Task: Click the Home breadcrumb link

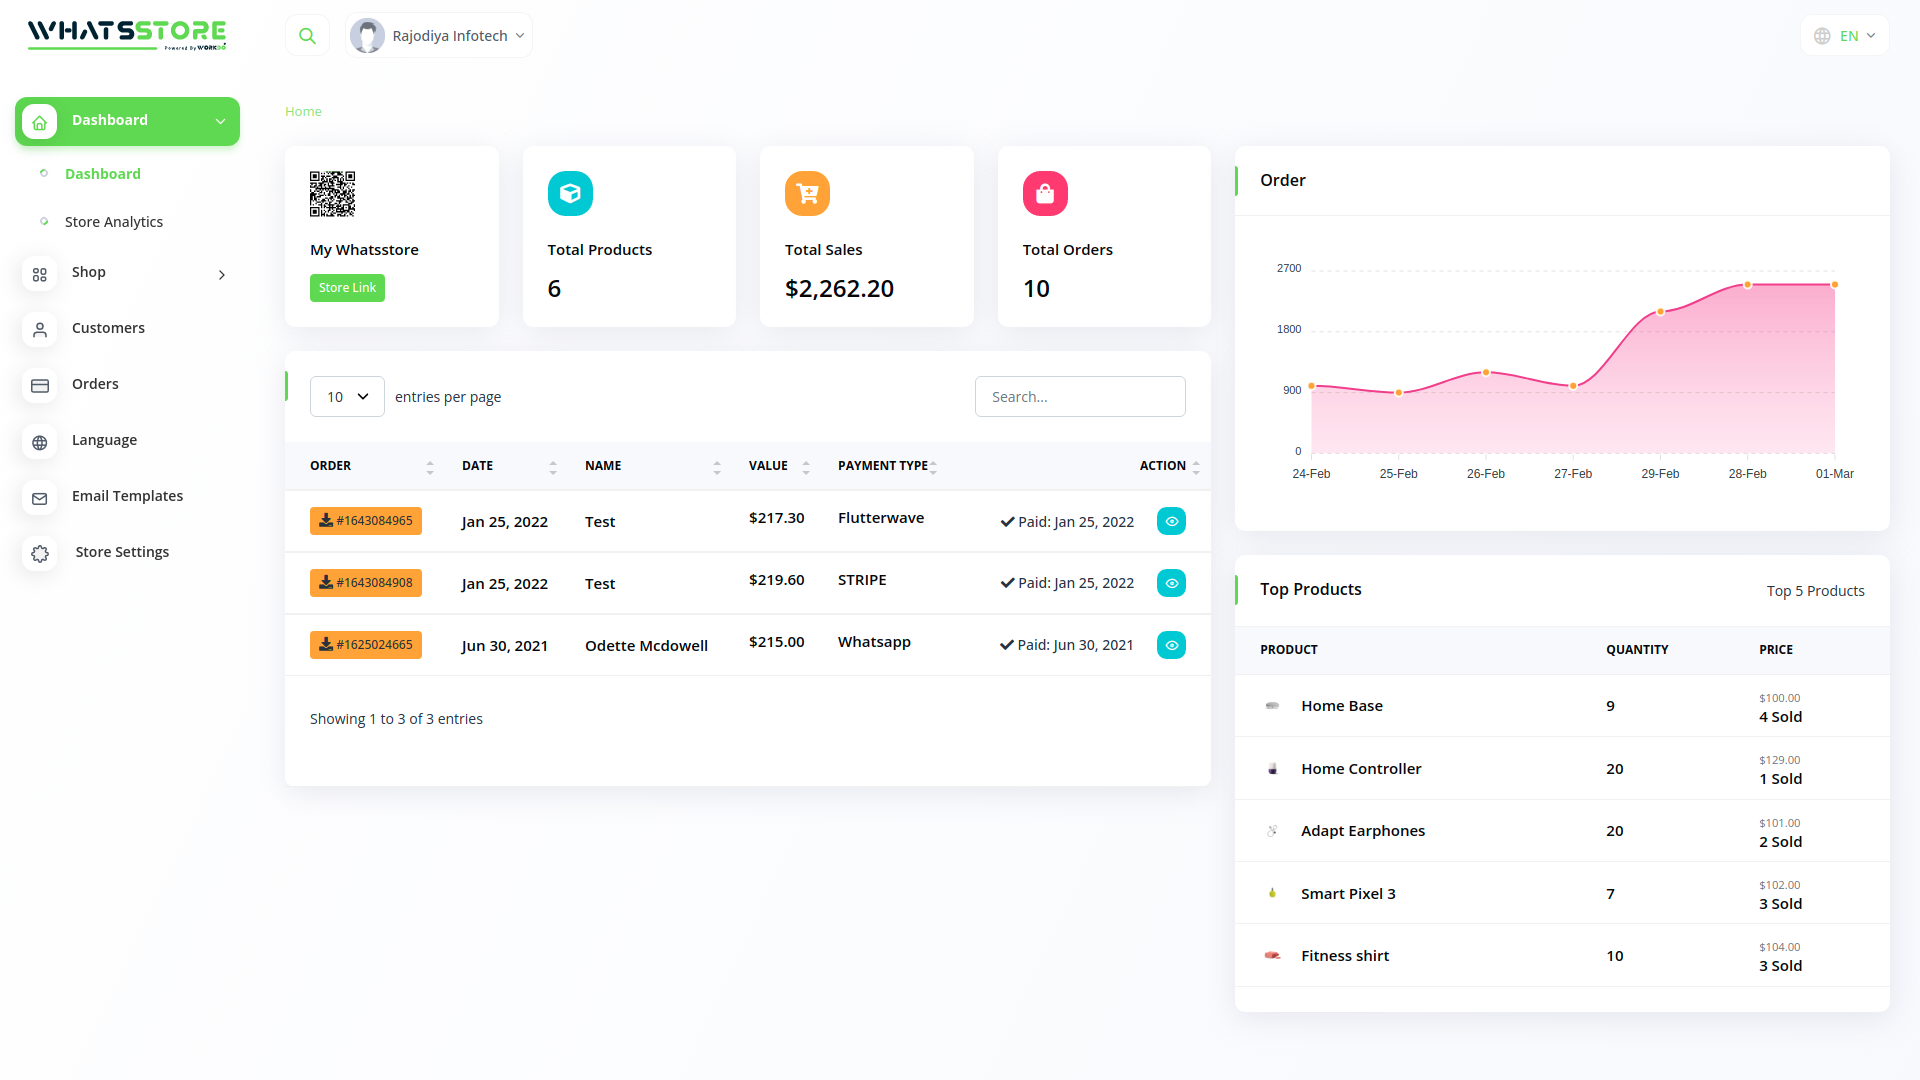Action: pyautogui.click(x=303, y=112)
